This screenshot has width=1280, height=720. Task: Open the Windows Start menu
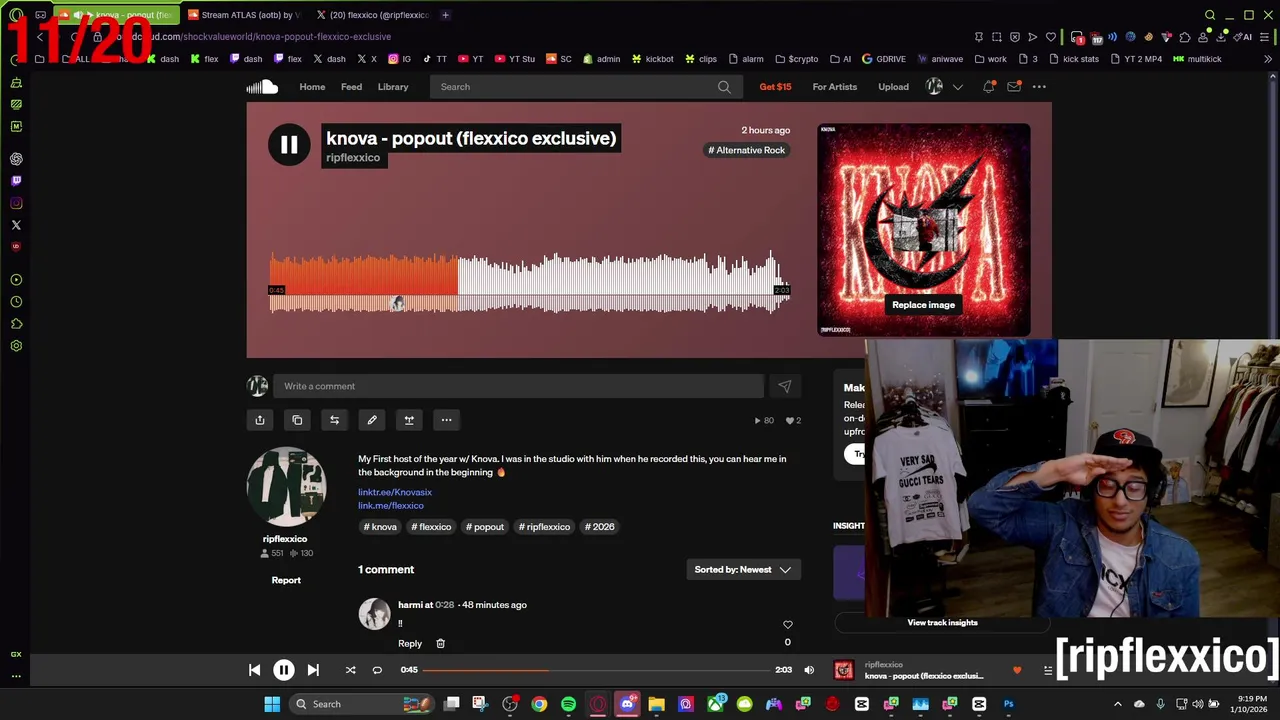click(x=272, y=704)
